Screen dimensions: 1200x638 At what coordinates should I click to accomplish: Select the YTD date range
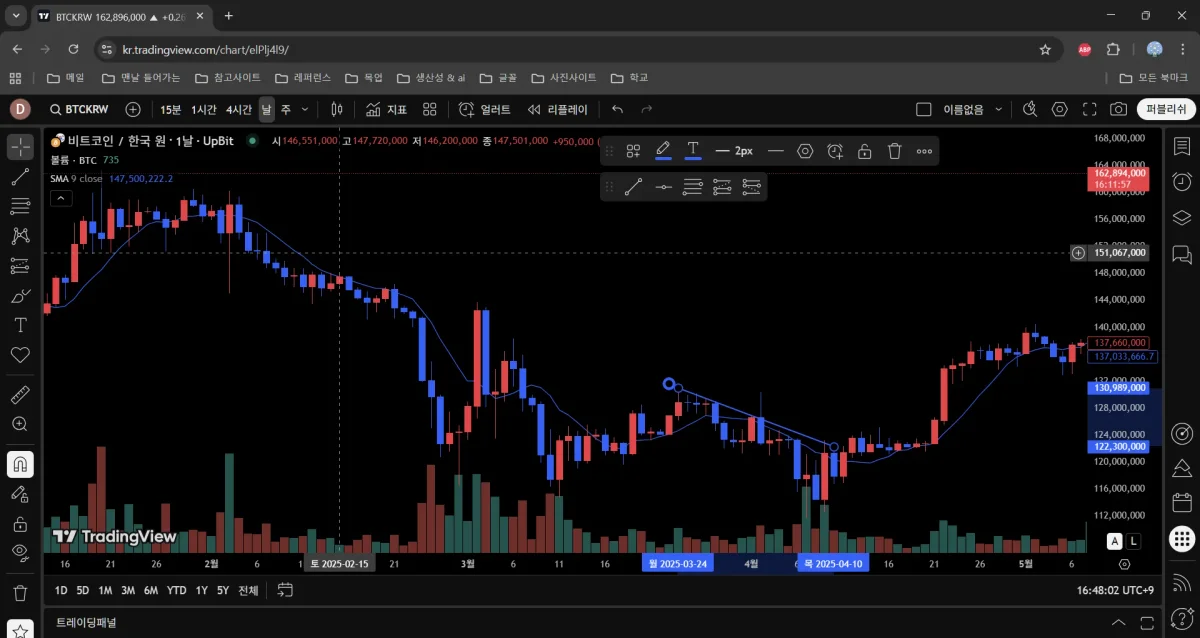click(x=177, y=590)
